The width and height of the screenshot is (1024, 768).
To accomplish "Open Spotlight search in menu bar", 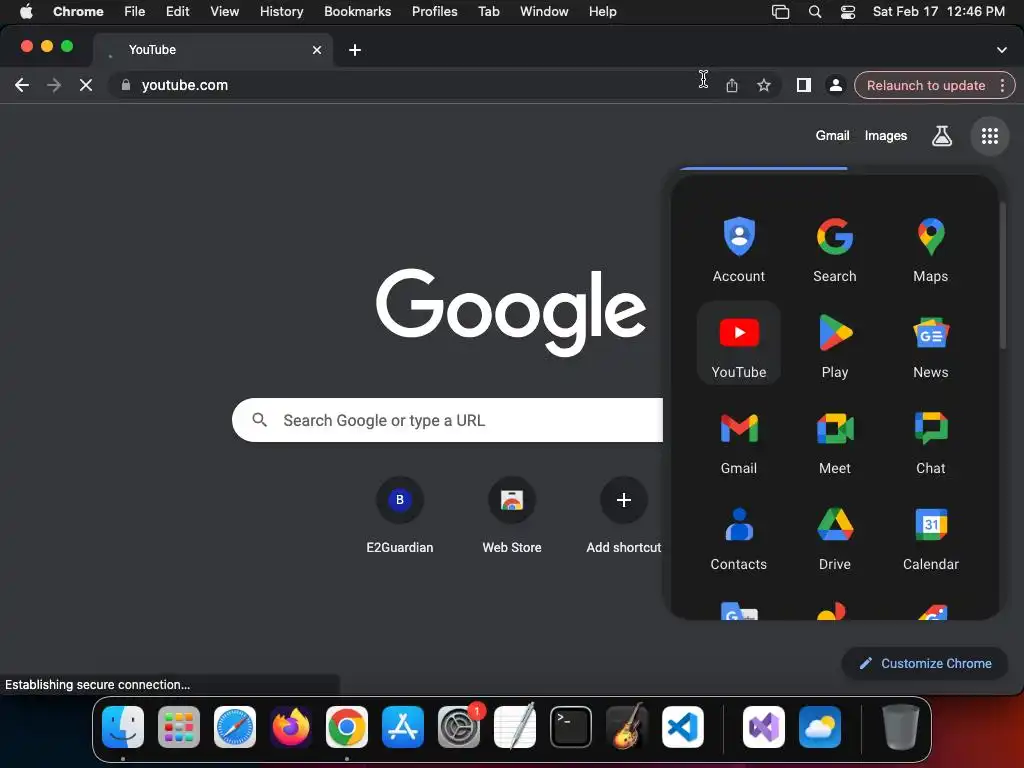I will click(814, 12).
